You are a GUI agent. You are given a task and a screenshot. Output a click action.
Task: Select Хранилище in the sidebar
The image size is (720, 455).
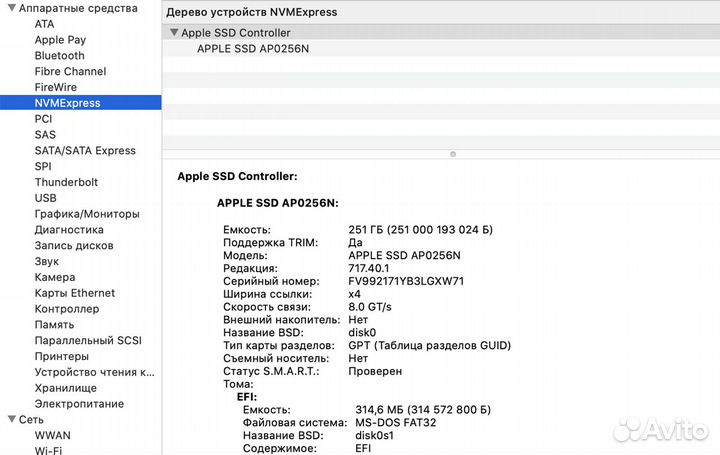point(66,388)
